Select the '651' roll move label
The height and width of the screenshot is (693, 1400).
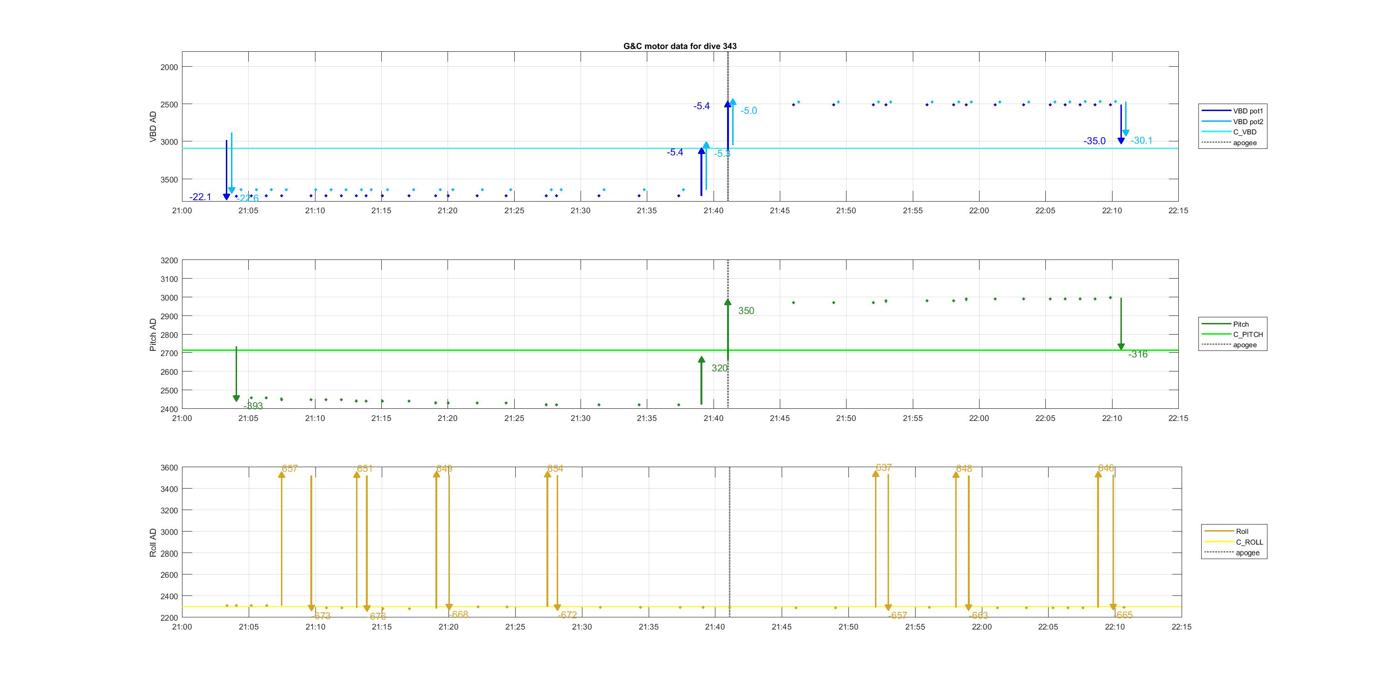coord(365,468)
